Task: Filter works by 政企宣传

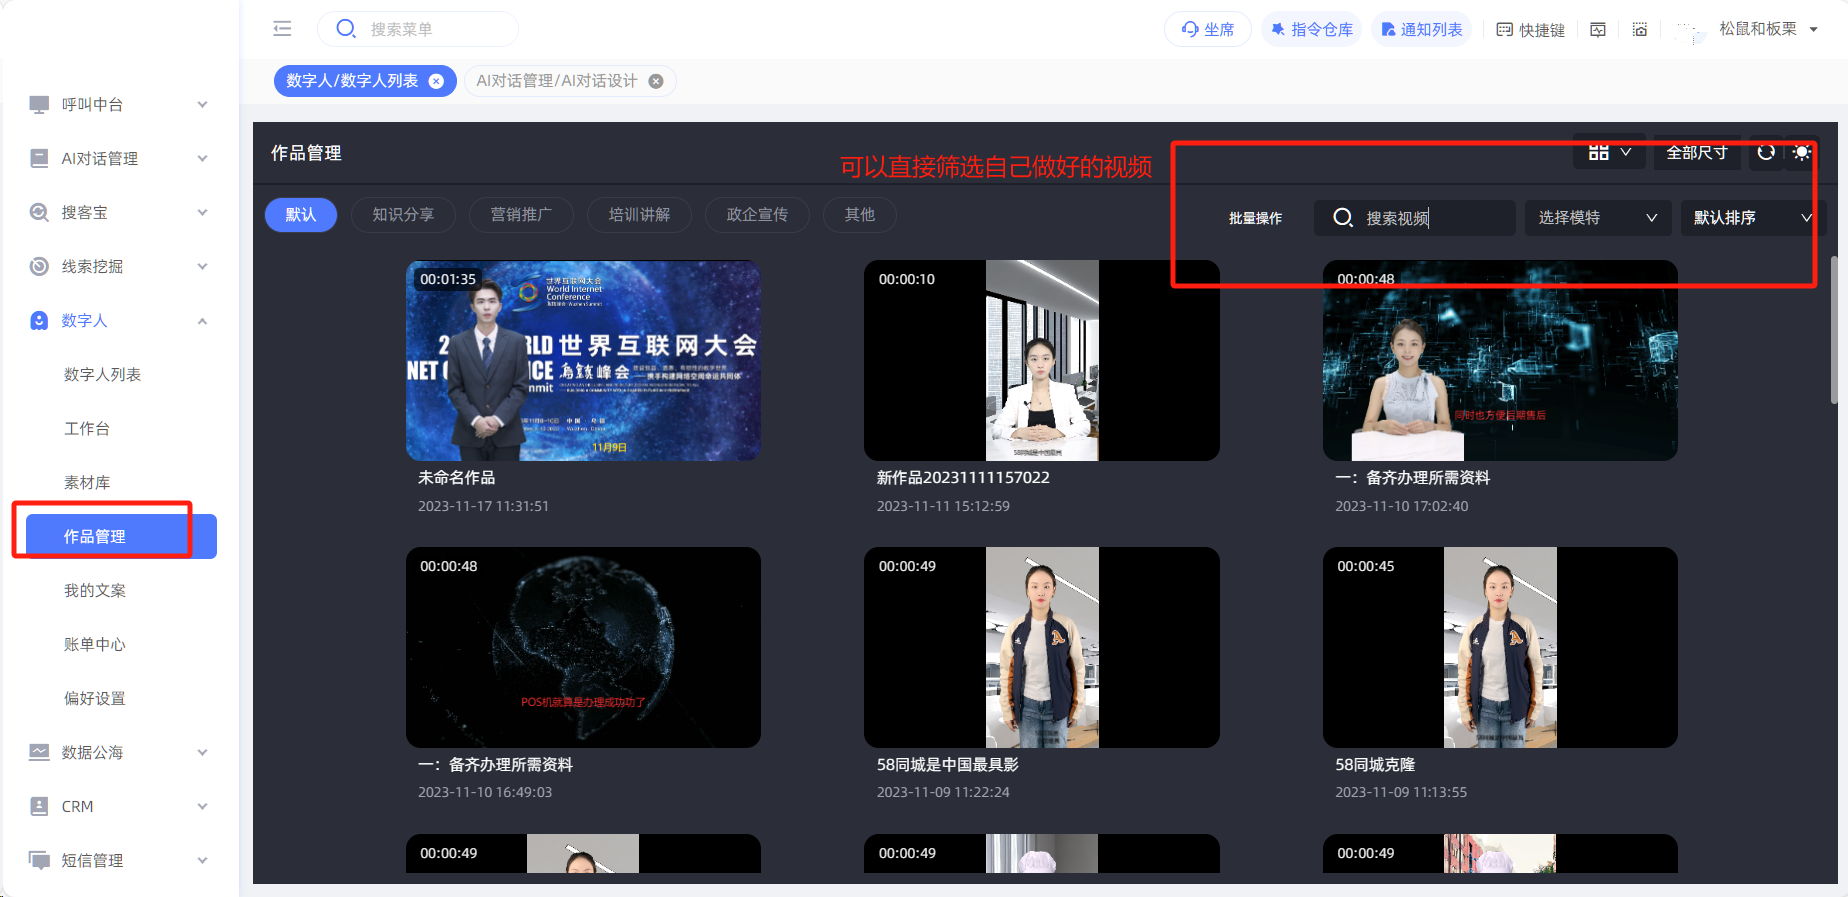Action: coord(757,215)
